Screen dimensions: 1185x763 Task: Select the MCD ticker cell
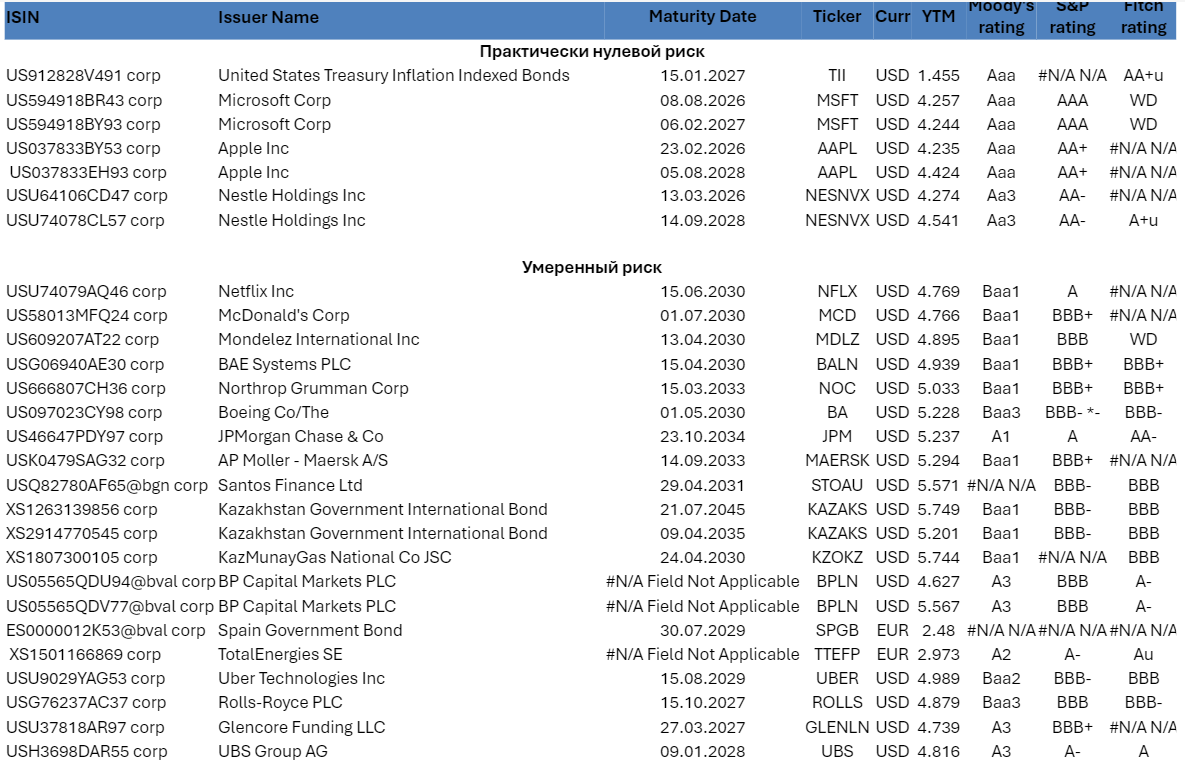click(837, 316)
